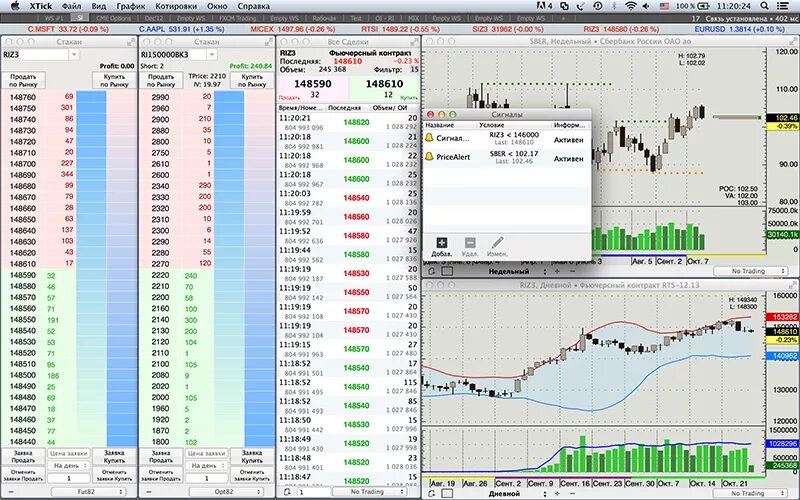
Task: Open Fut82 account dropdown
Action: point(88,492)
